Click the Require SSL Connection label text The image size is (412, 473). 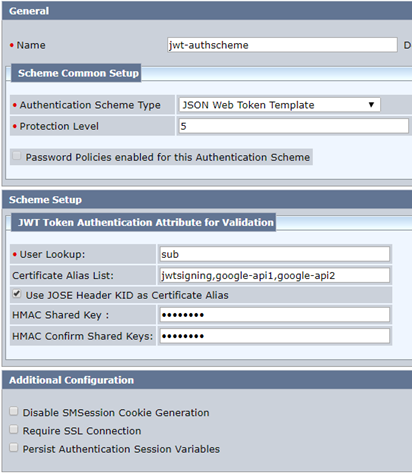pos(82,431)
